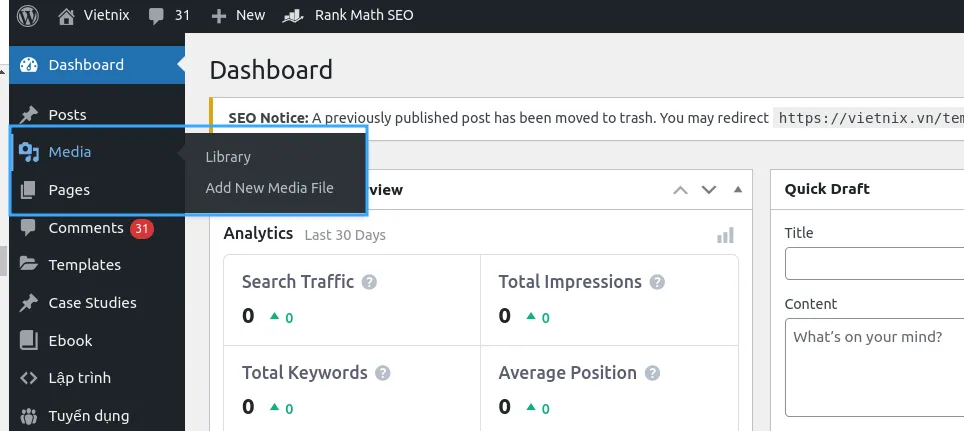The image size is (964, 431).
Task: Click the help icon next to Total Impressions
Action: point(657,282)
